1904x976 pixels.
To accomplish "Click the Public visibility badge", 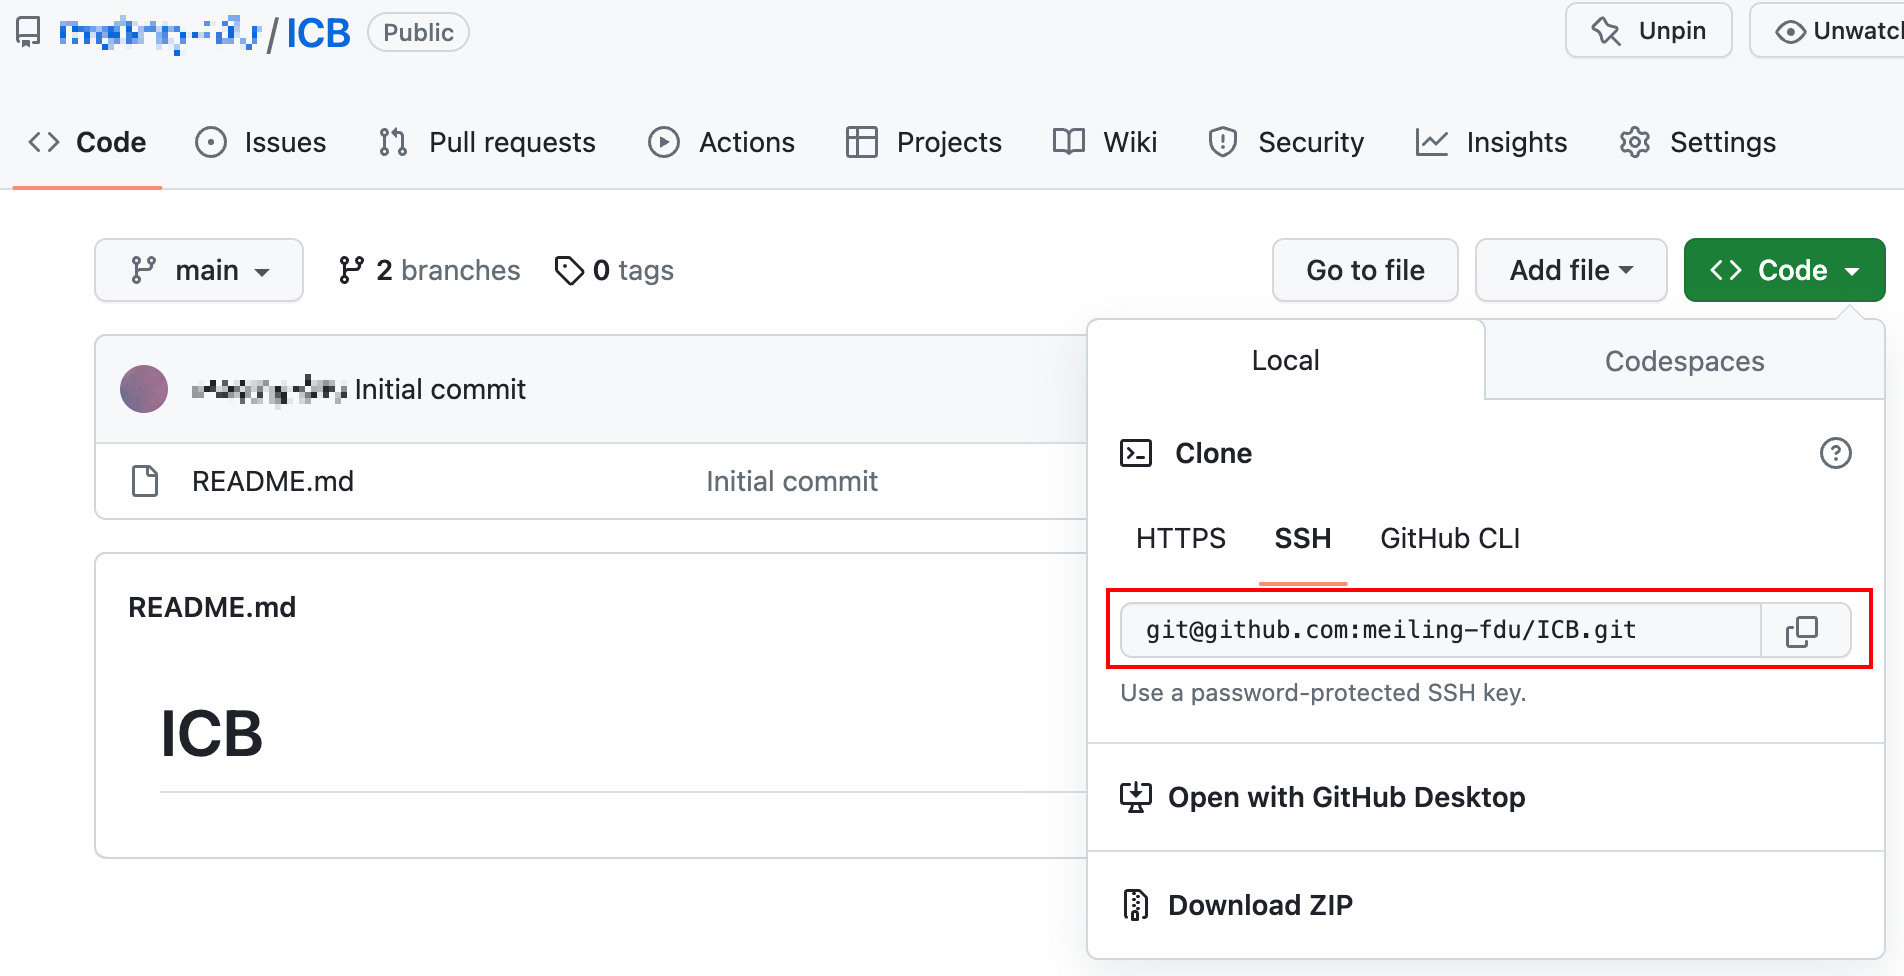I will [418, 32].
